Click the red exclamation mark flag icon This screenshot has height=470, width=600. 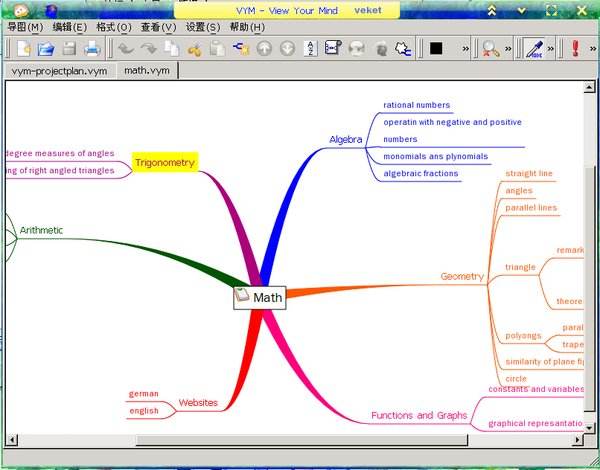coord(576,48)
